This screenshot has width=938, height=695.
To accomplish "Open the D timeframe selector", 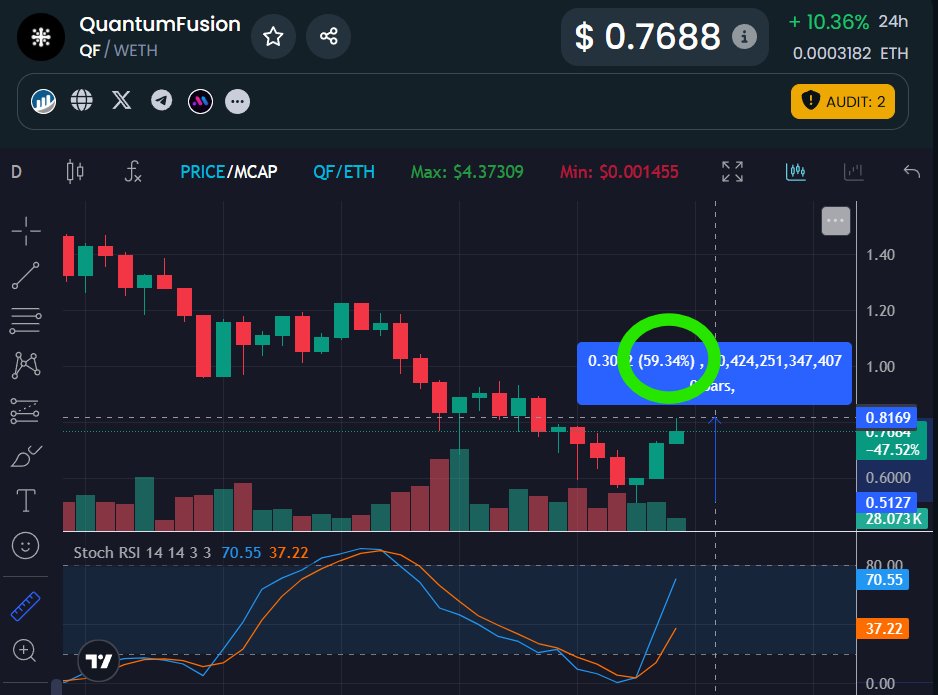I will [15, 172].
